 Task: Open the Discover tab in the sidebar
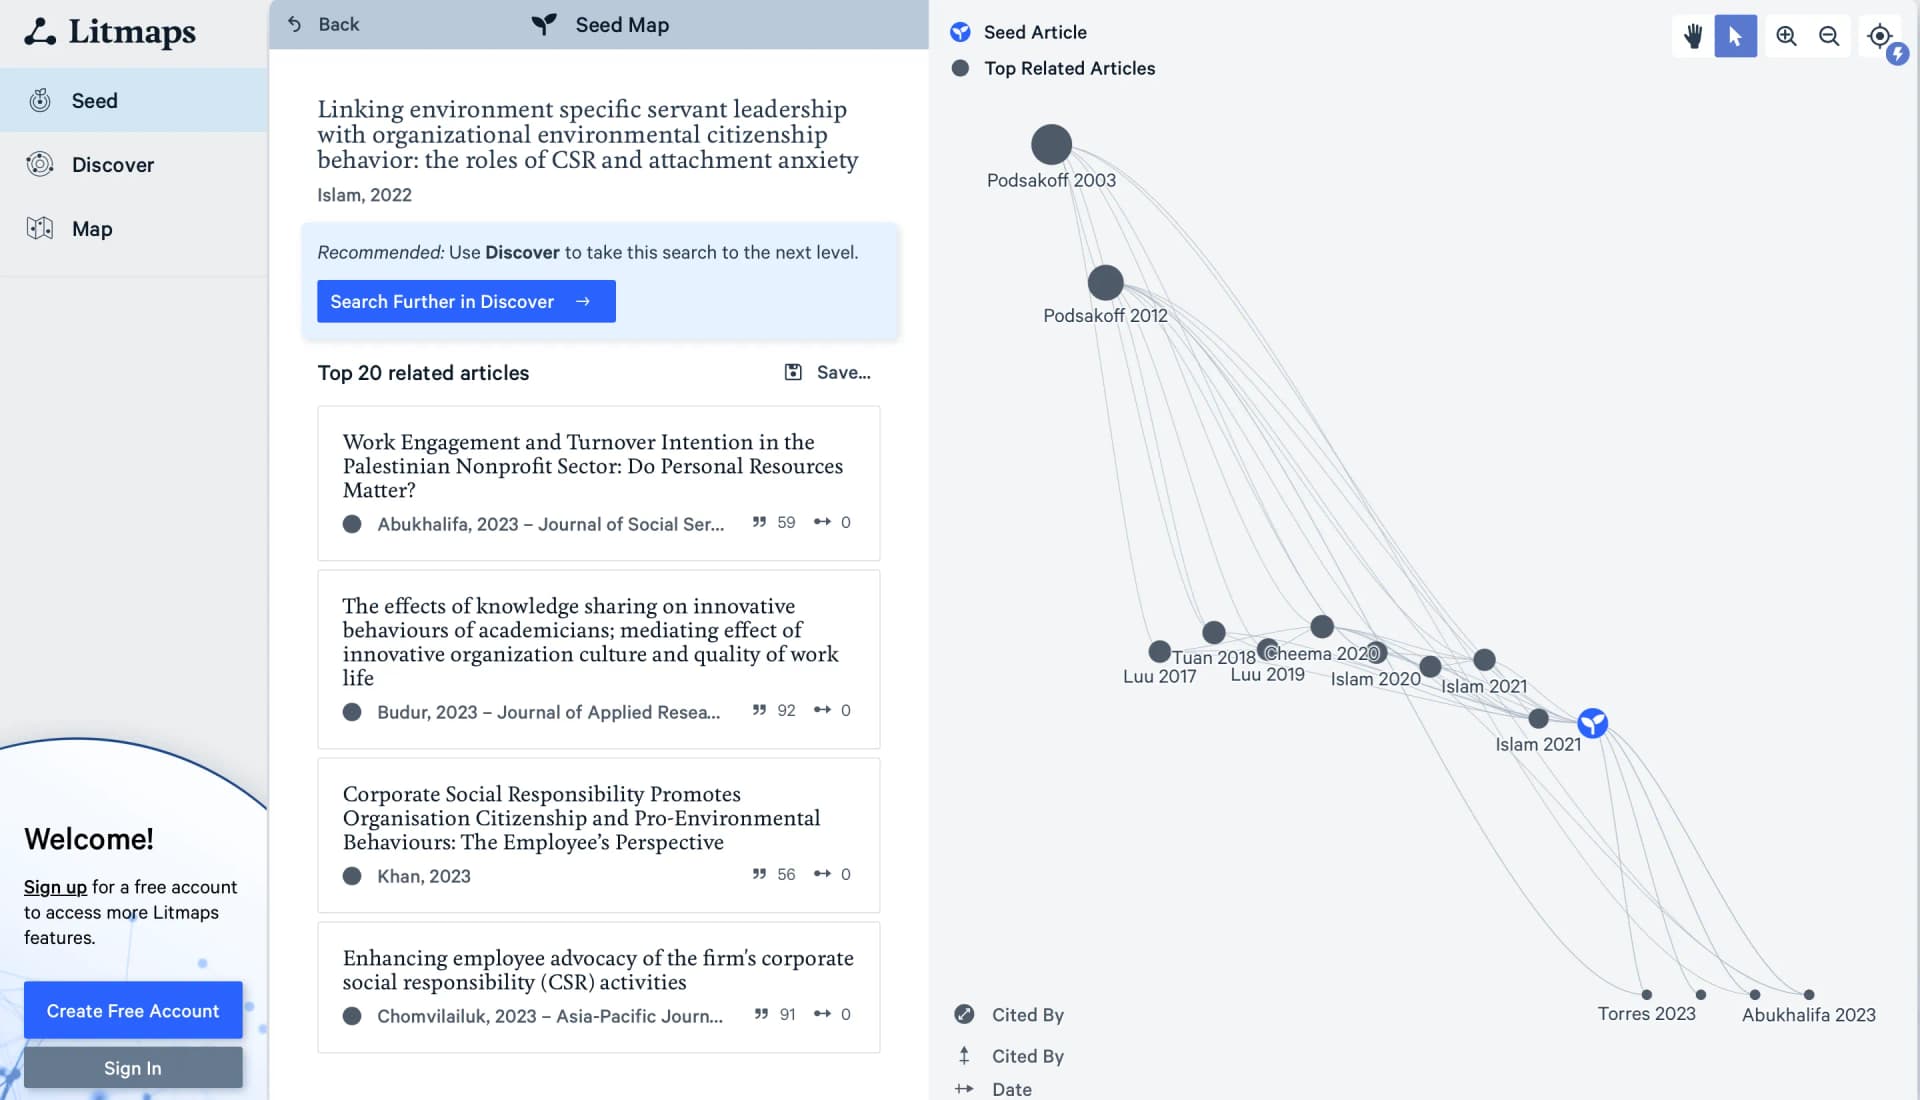tap(112, 165)
